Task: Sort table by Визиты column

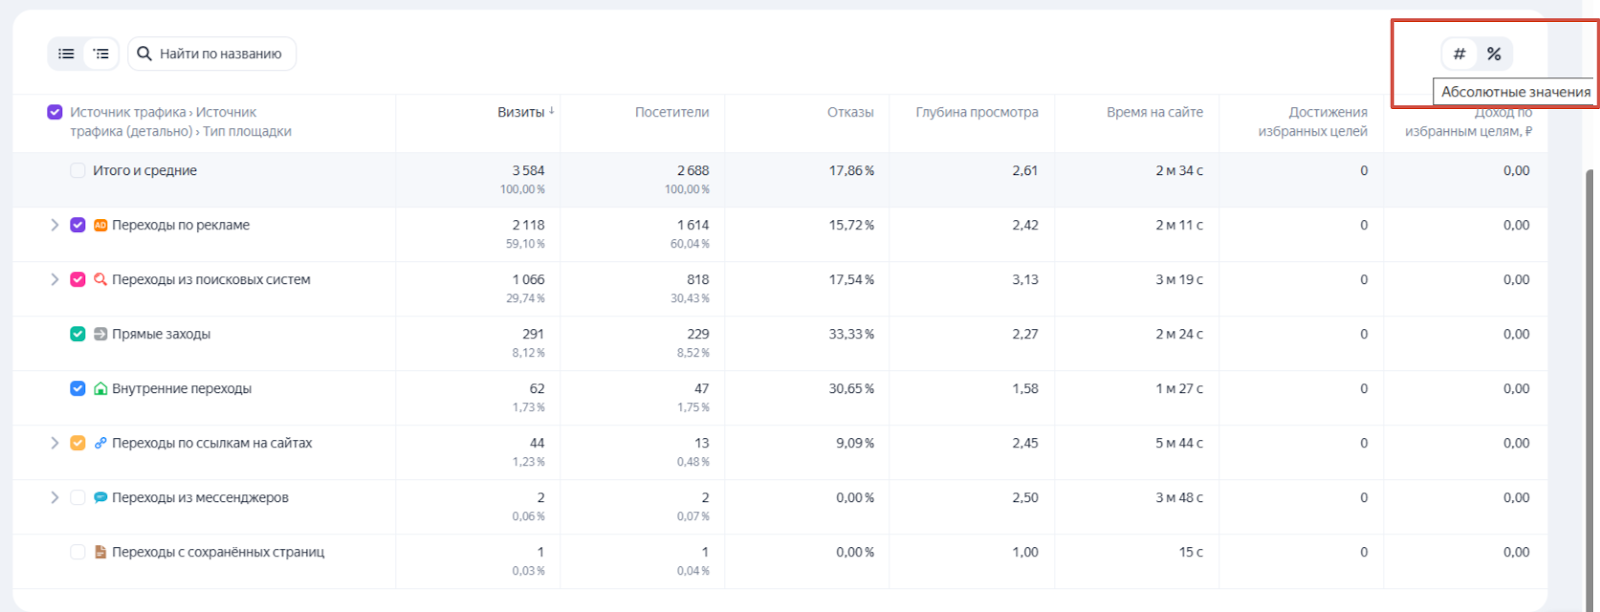Action: coord(521,112)
